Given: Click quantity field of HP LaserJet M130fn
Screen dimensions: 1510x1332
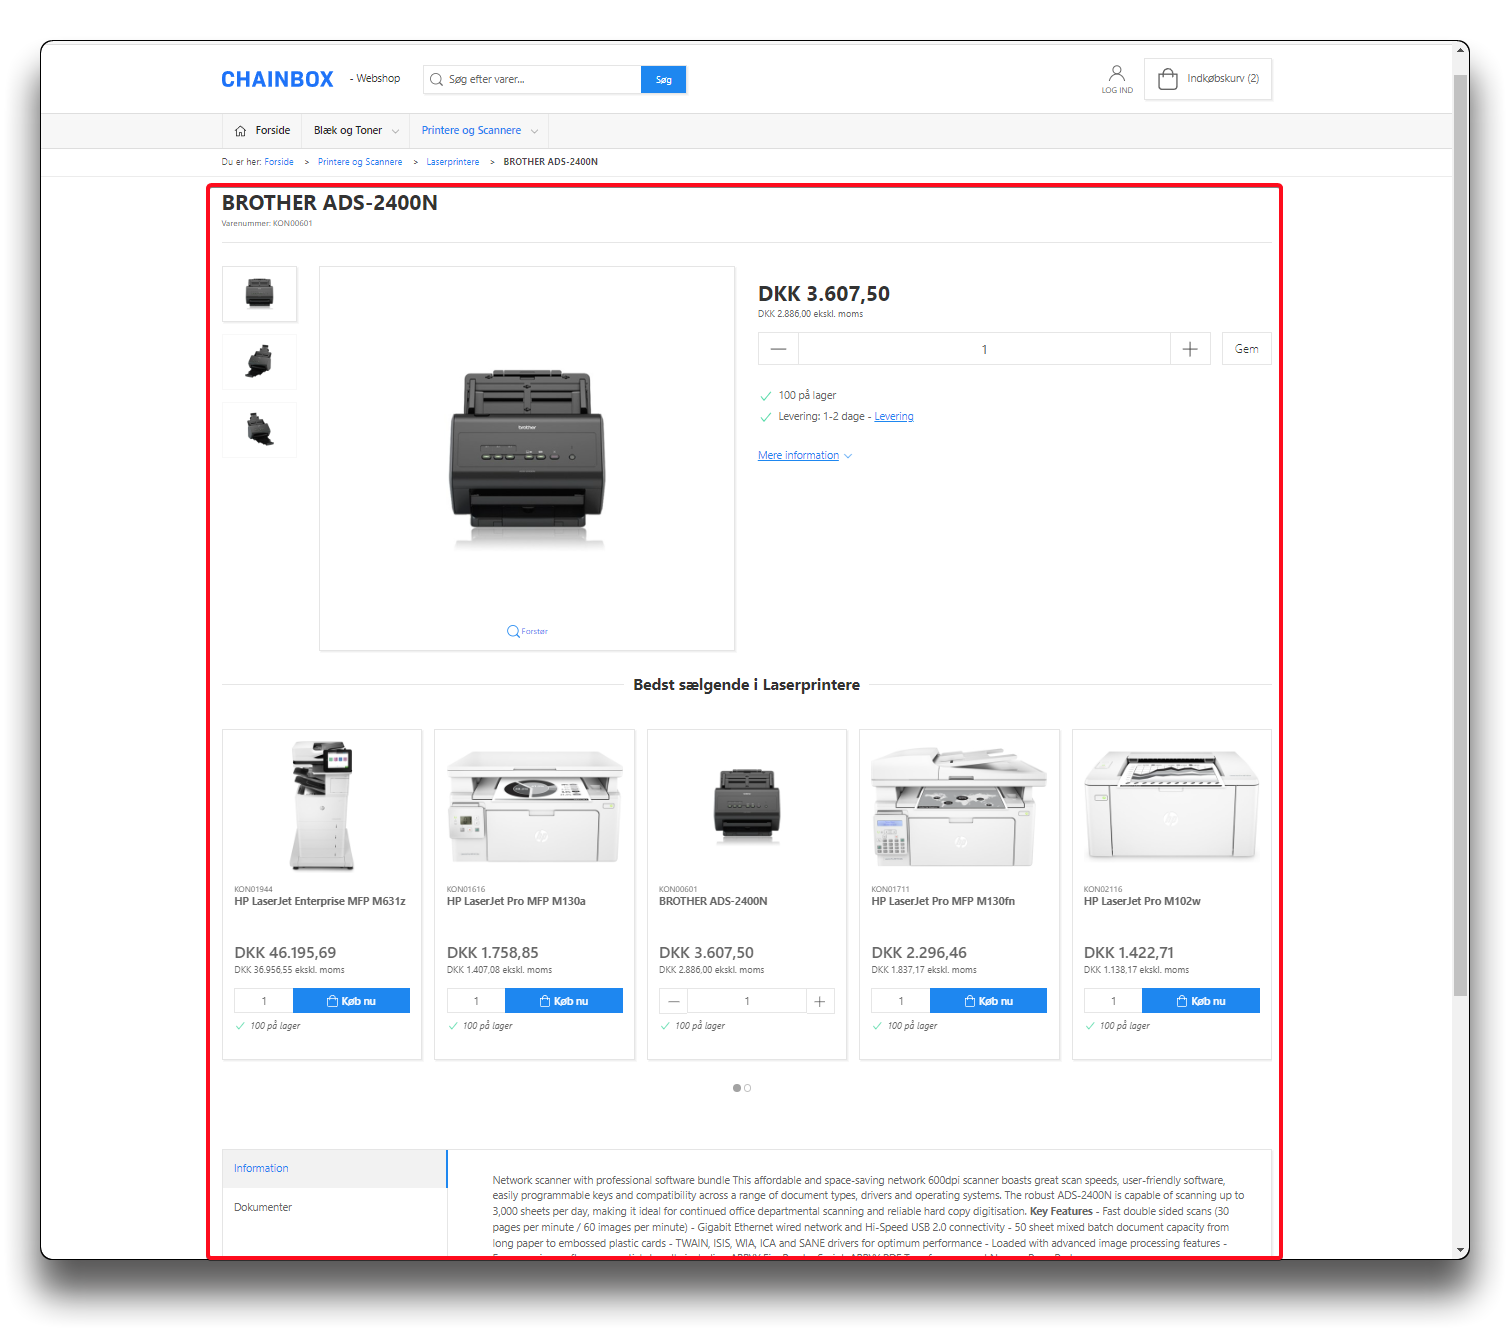Looking at the screenshot, I should click(x=901, y=1001).
